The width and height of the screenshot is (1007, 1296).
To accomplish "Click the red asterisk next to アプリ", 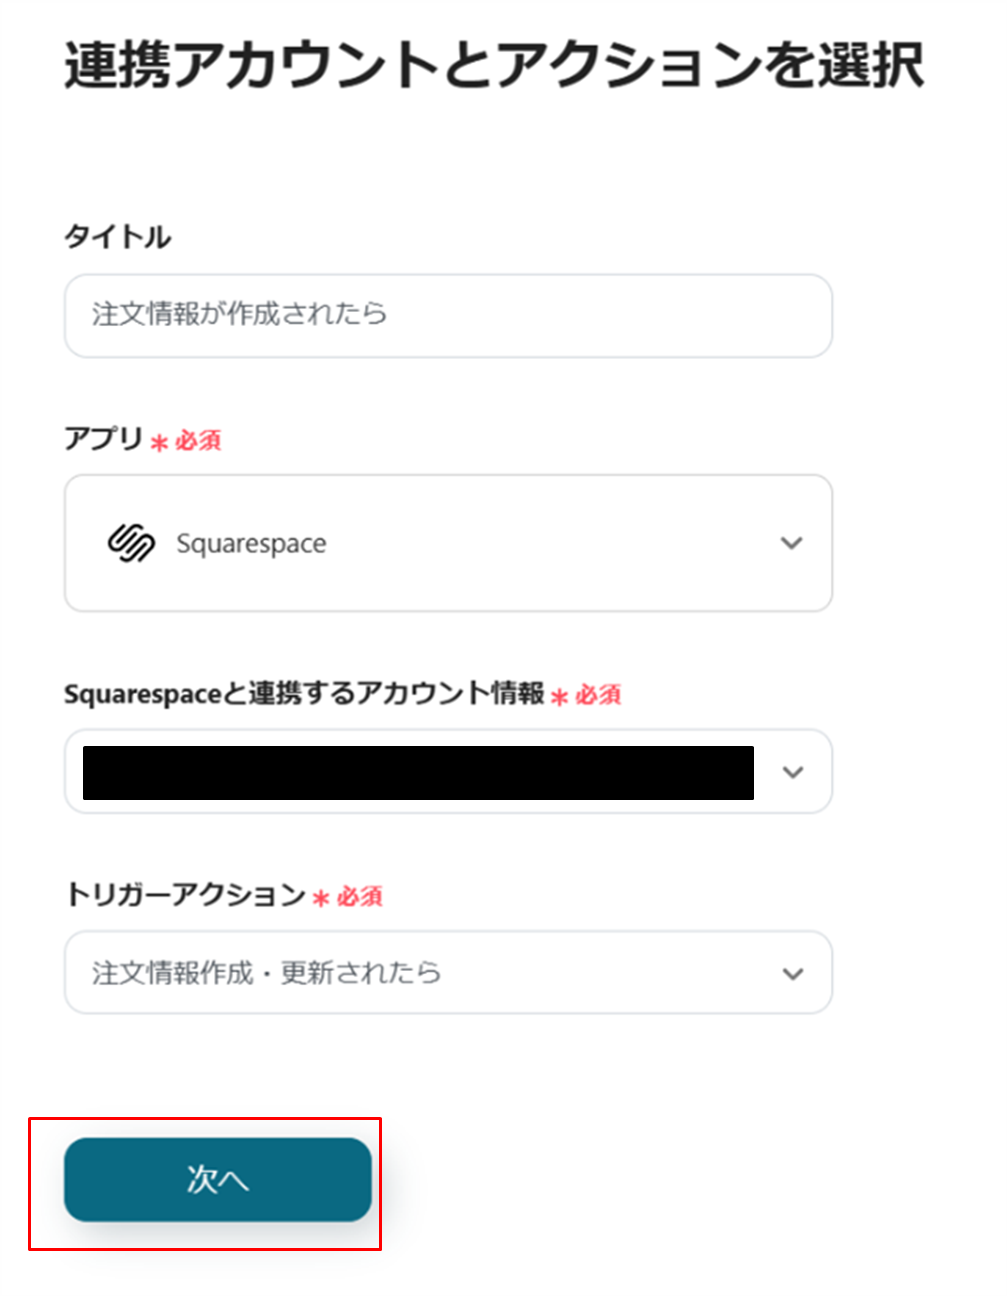I will pyautogui.click(x=159, y=442).
